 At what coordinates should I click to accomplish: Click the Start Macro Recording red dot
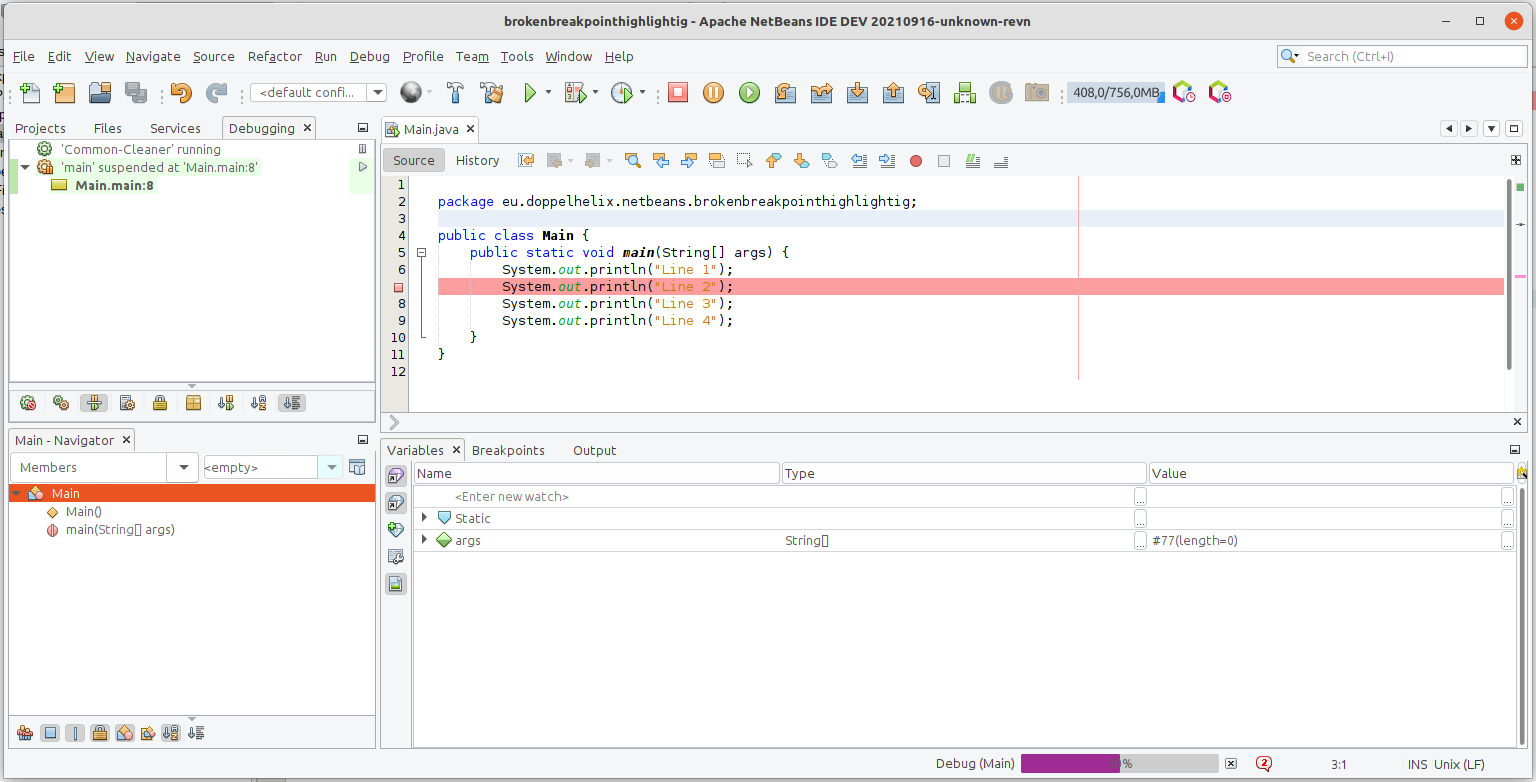point(915,160)
